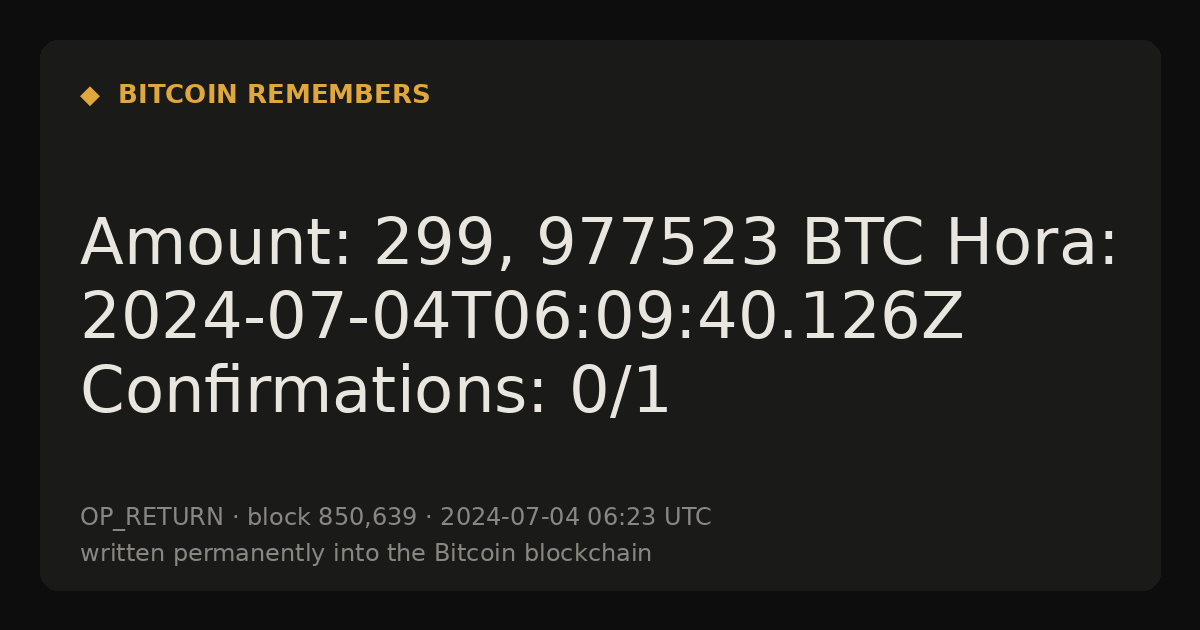Click the BTC currency unit text
Screen dimensions: 1200x630
coord(863,244)
